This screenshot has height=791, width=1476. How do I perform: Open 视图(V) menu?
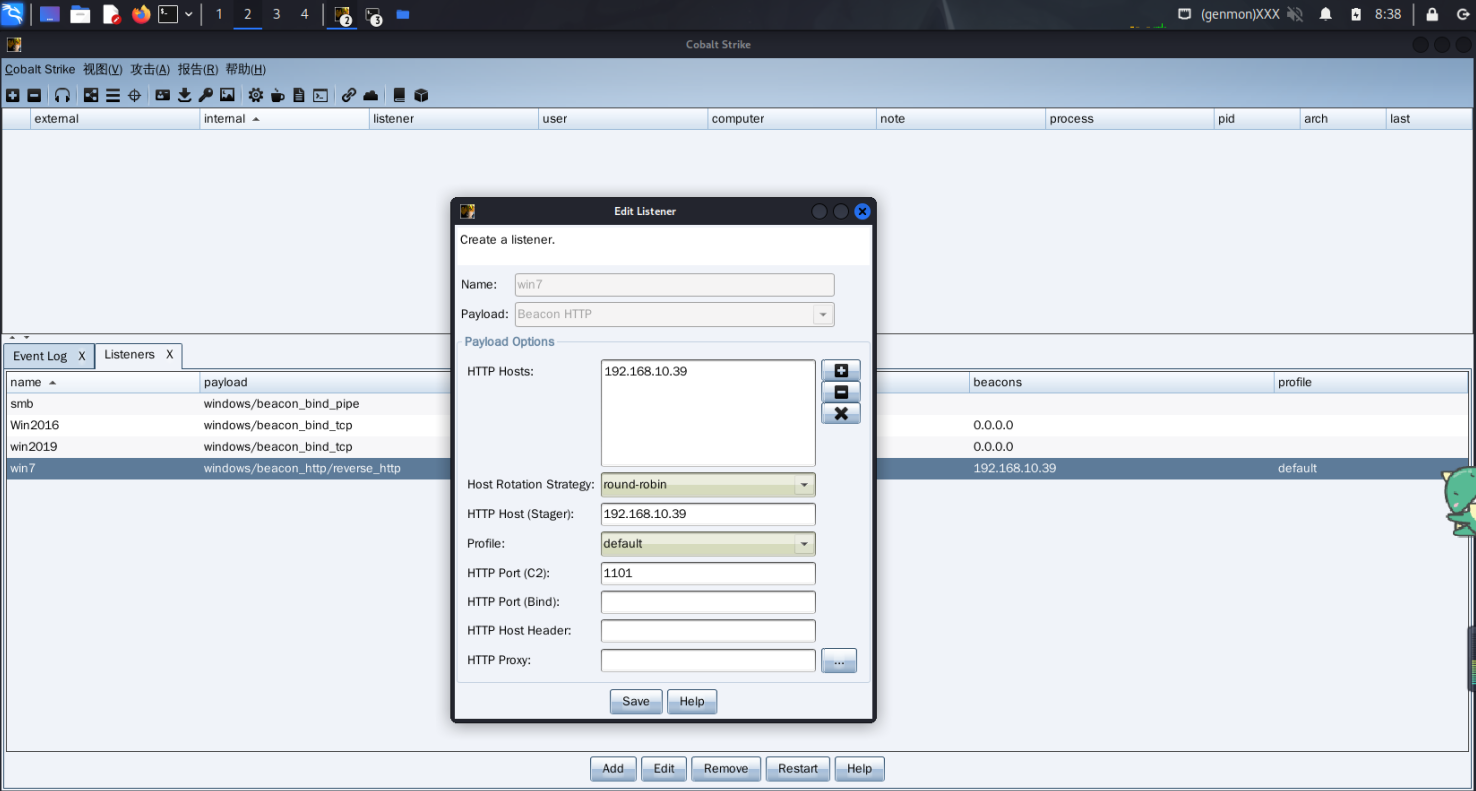pyautogui.click(x=103, y=69)
